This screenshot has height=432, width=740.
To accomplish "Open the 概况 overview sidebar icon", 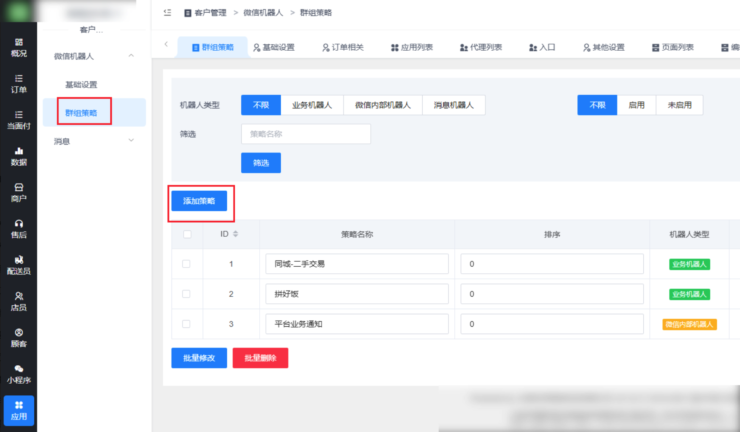I will tap(18, 48).
